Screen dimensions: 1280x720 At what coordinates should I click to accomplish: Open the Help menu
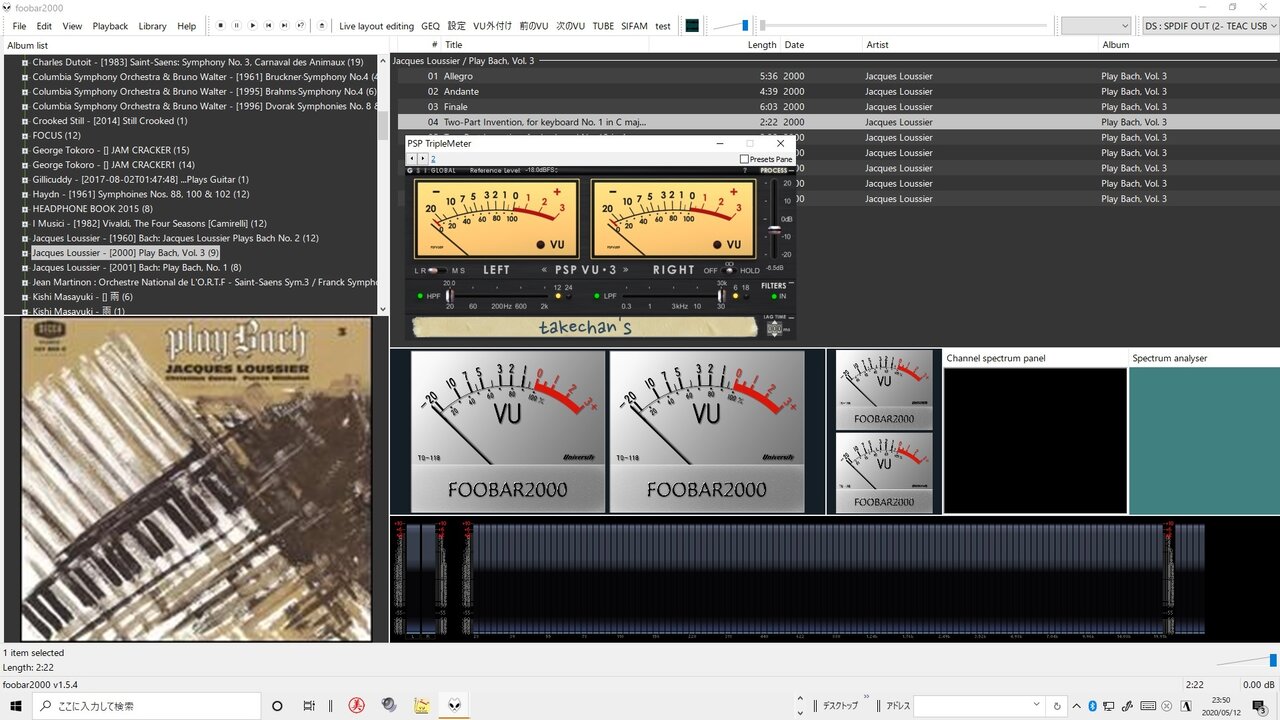coord(187,26)
